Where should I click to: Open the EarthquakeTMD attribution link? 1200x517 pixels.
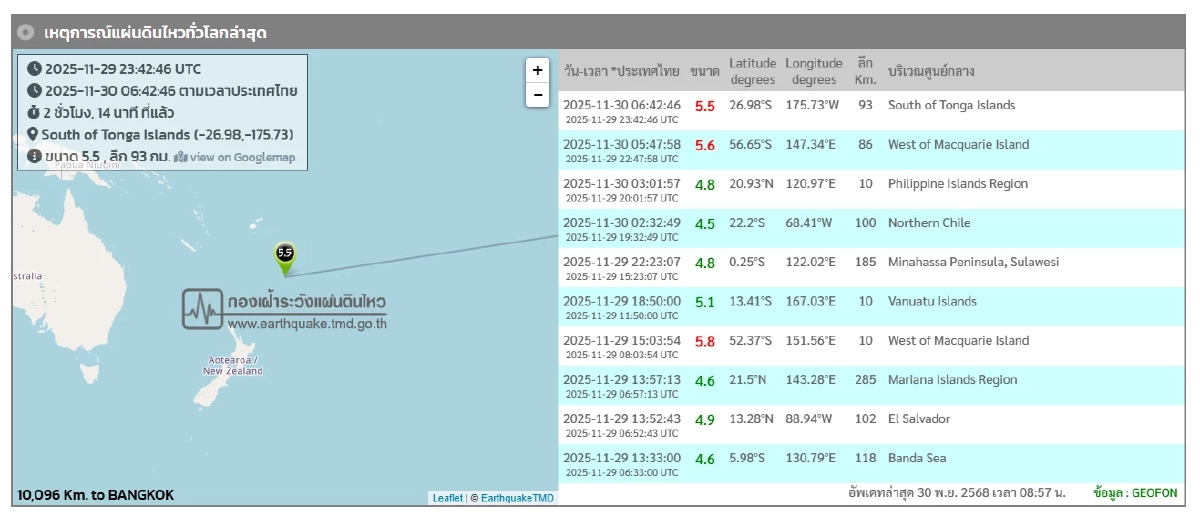pos(517,498)
